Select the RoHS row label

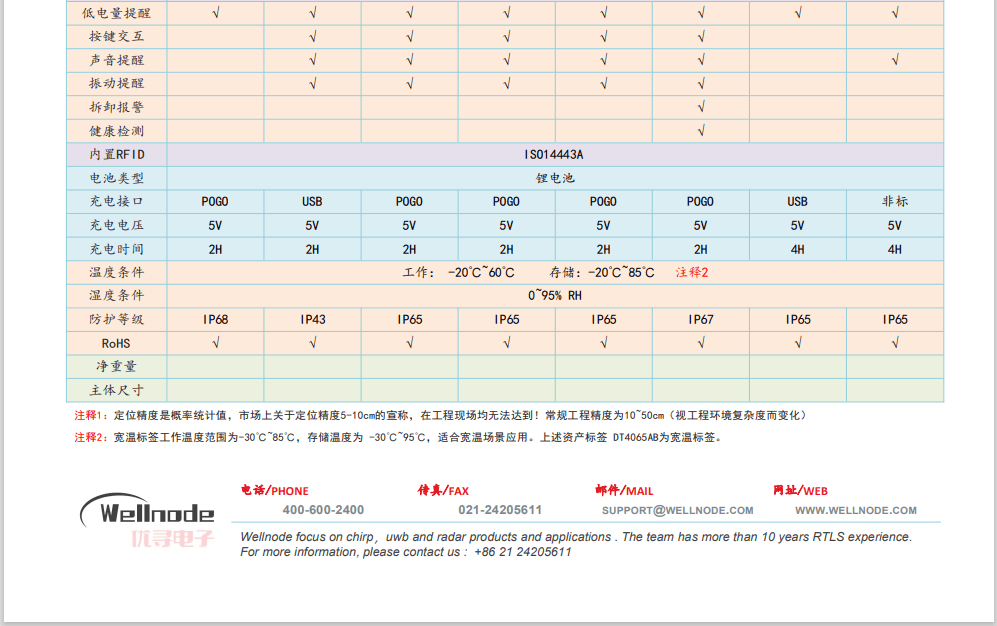(x=116, y=344)
